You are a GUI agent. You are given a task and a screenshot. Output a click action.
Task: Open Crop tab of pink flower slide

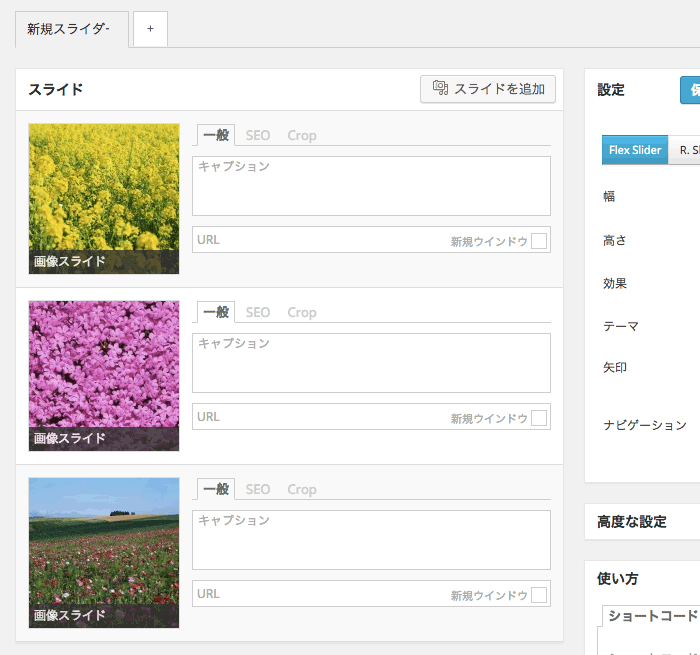(302, 312)
